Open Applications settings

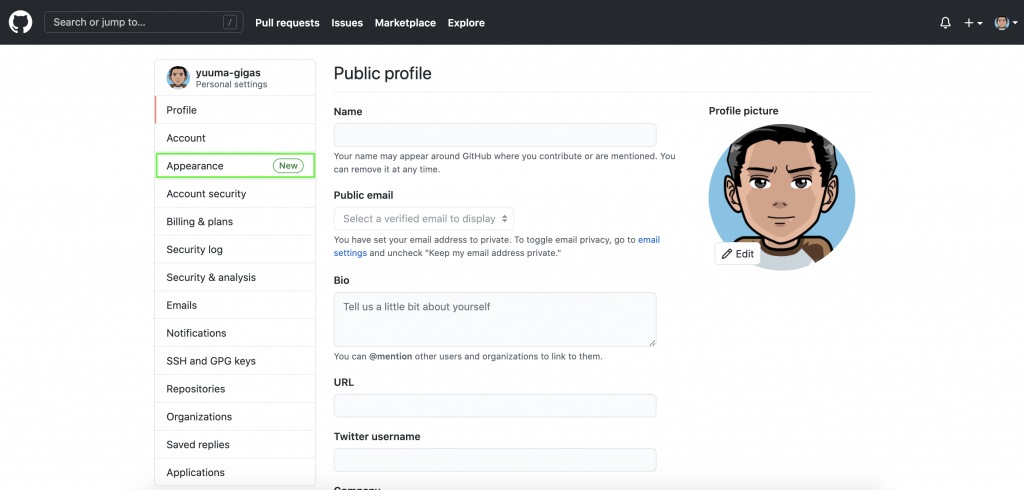235,472
